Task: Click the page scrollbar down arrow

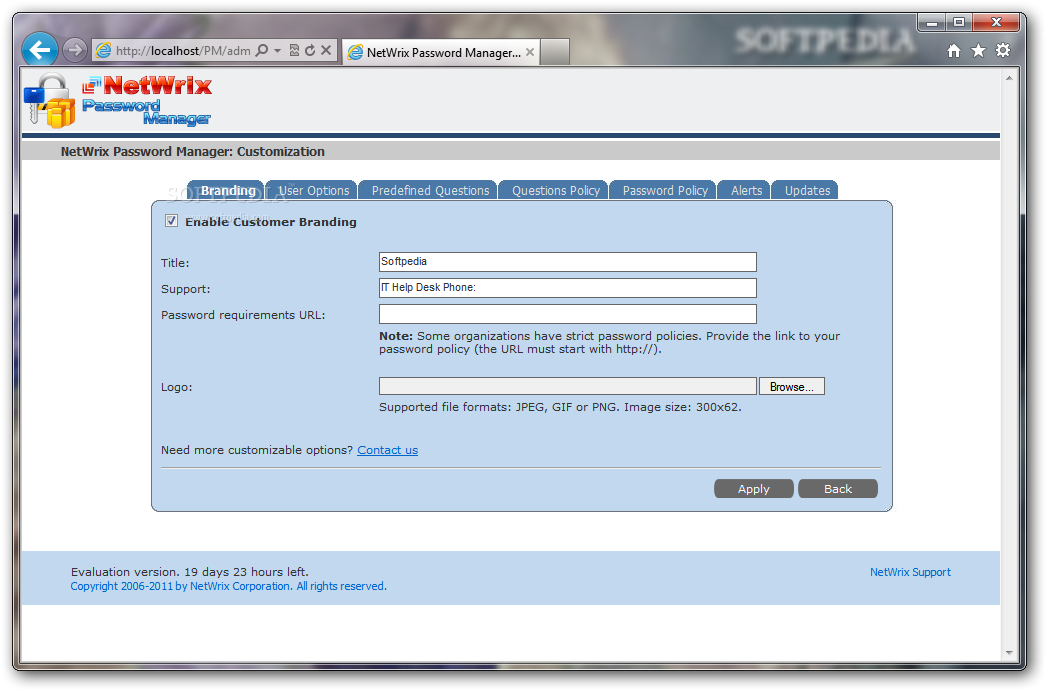Action: [1009, 652]
